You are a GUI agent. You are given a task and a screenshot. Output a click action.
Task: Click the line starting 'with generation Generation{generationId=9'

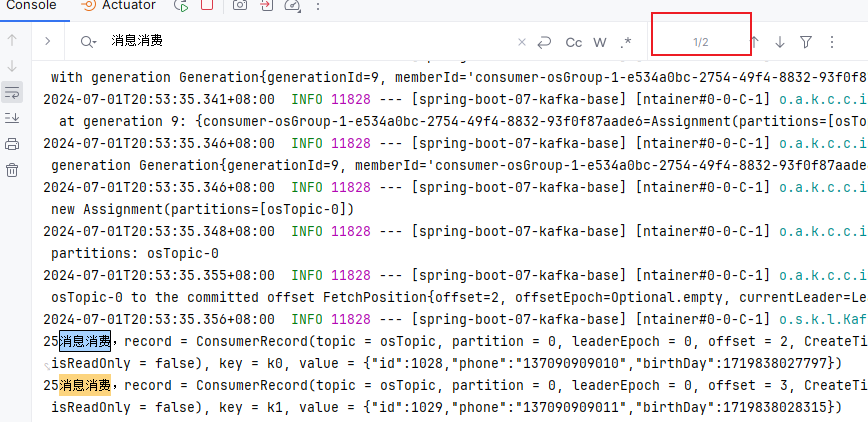(x=459, y=77)
